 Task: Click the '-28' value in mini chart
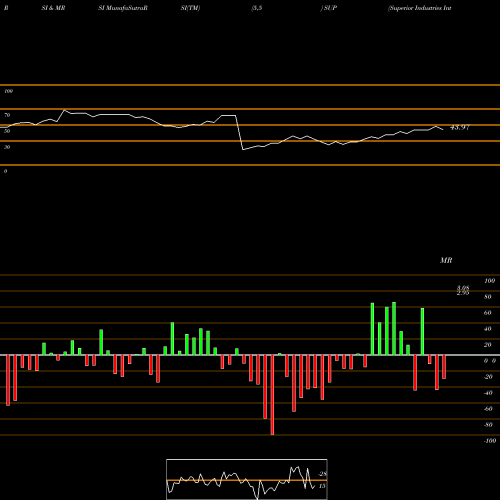[x=322, y=474]
